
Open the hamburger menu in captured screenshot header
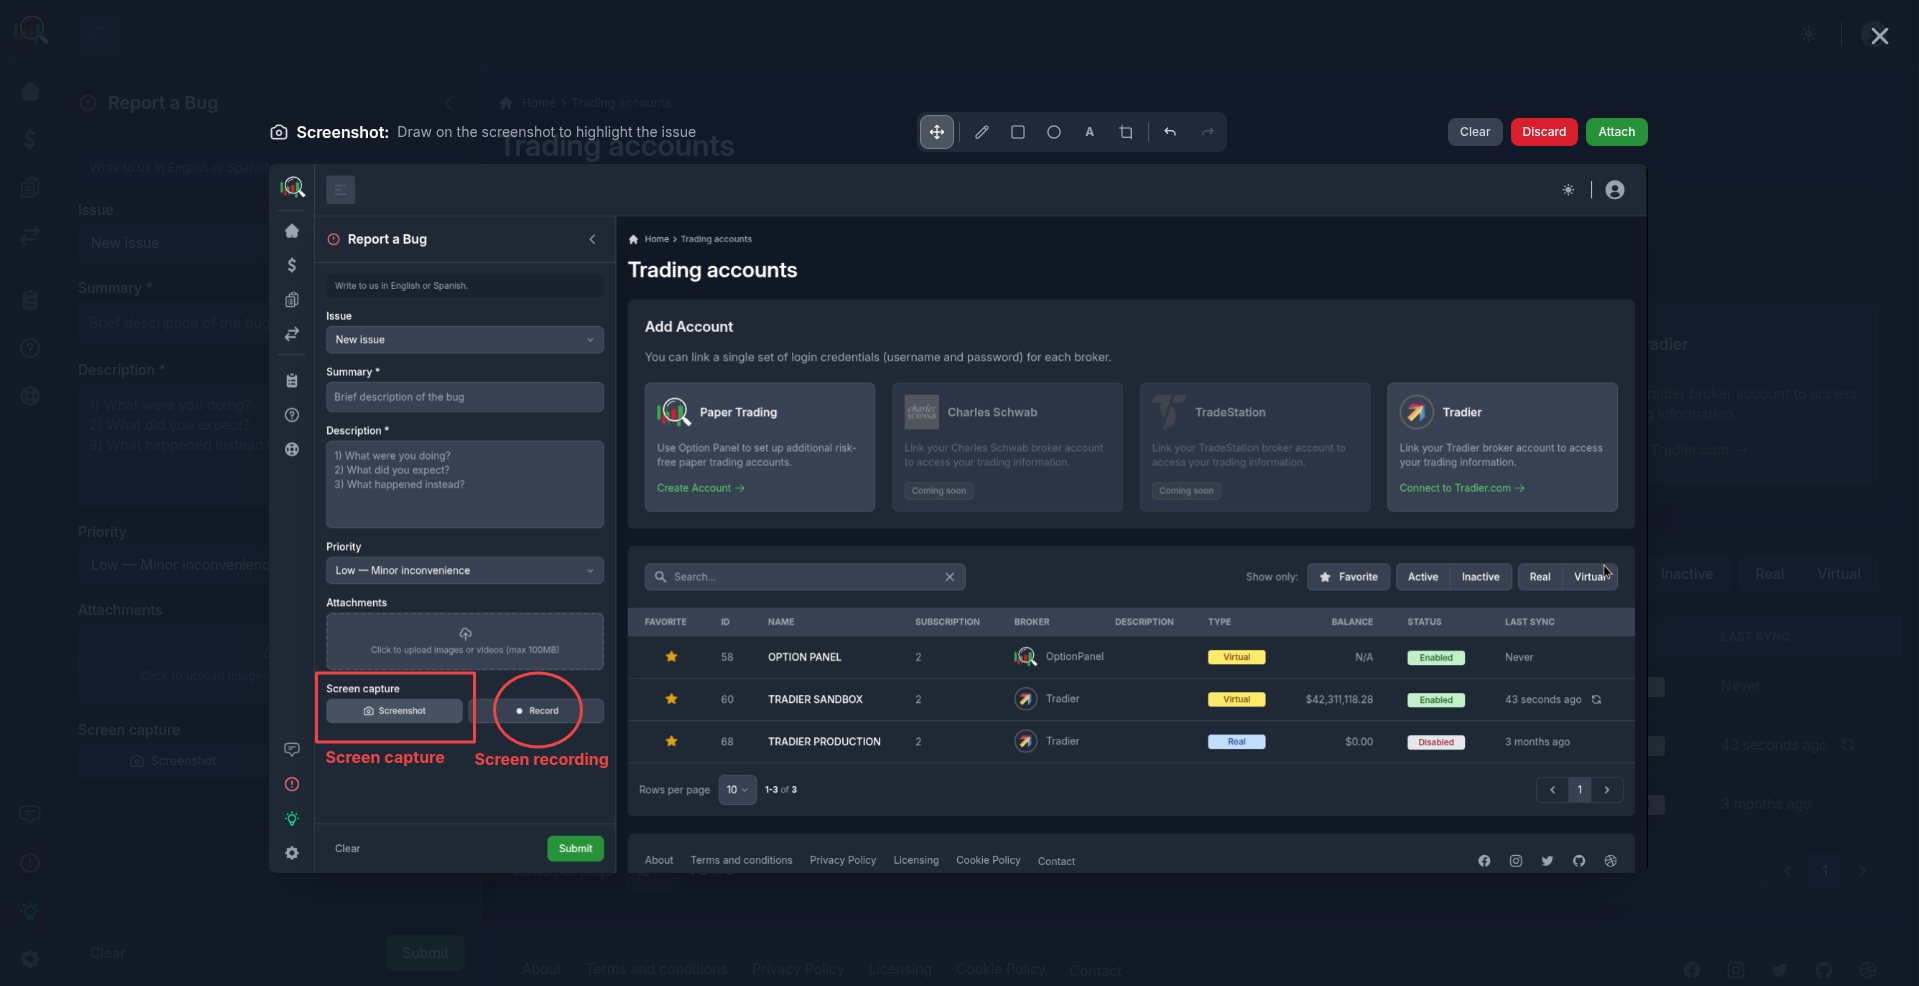point(341,189)
